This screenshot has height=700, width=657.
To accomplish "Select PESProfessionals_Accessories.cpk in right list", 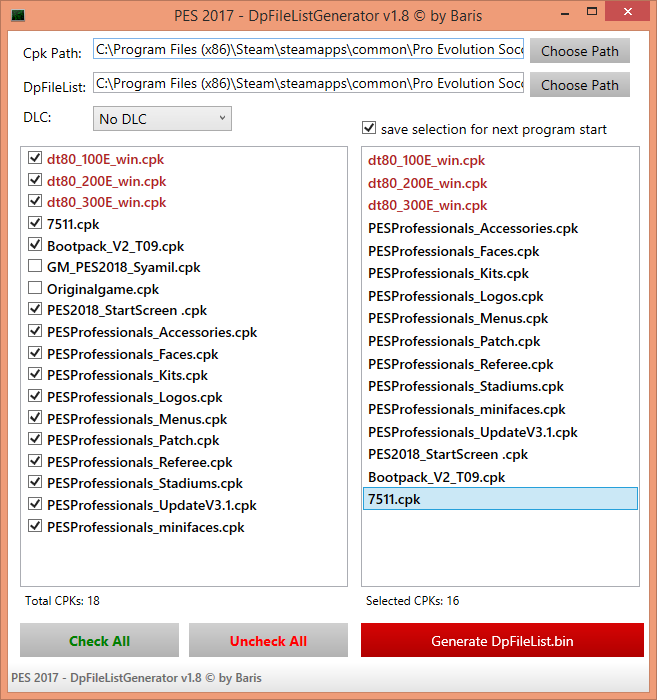I will pyautogui.click(x=500, y=228).
